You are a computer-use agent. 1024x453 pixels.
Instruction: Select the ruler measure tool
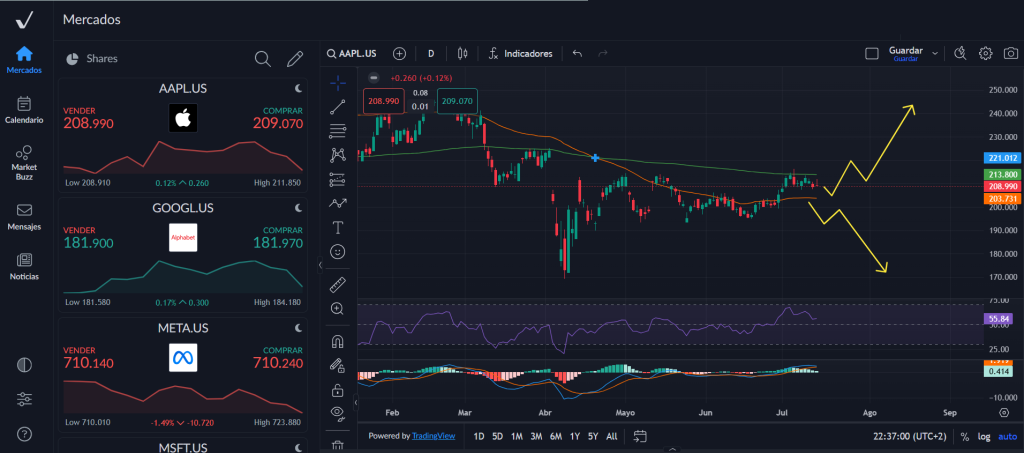(x=338, y=285)
